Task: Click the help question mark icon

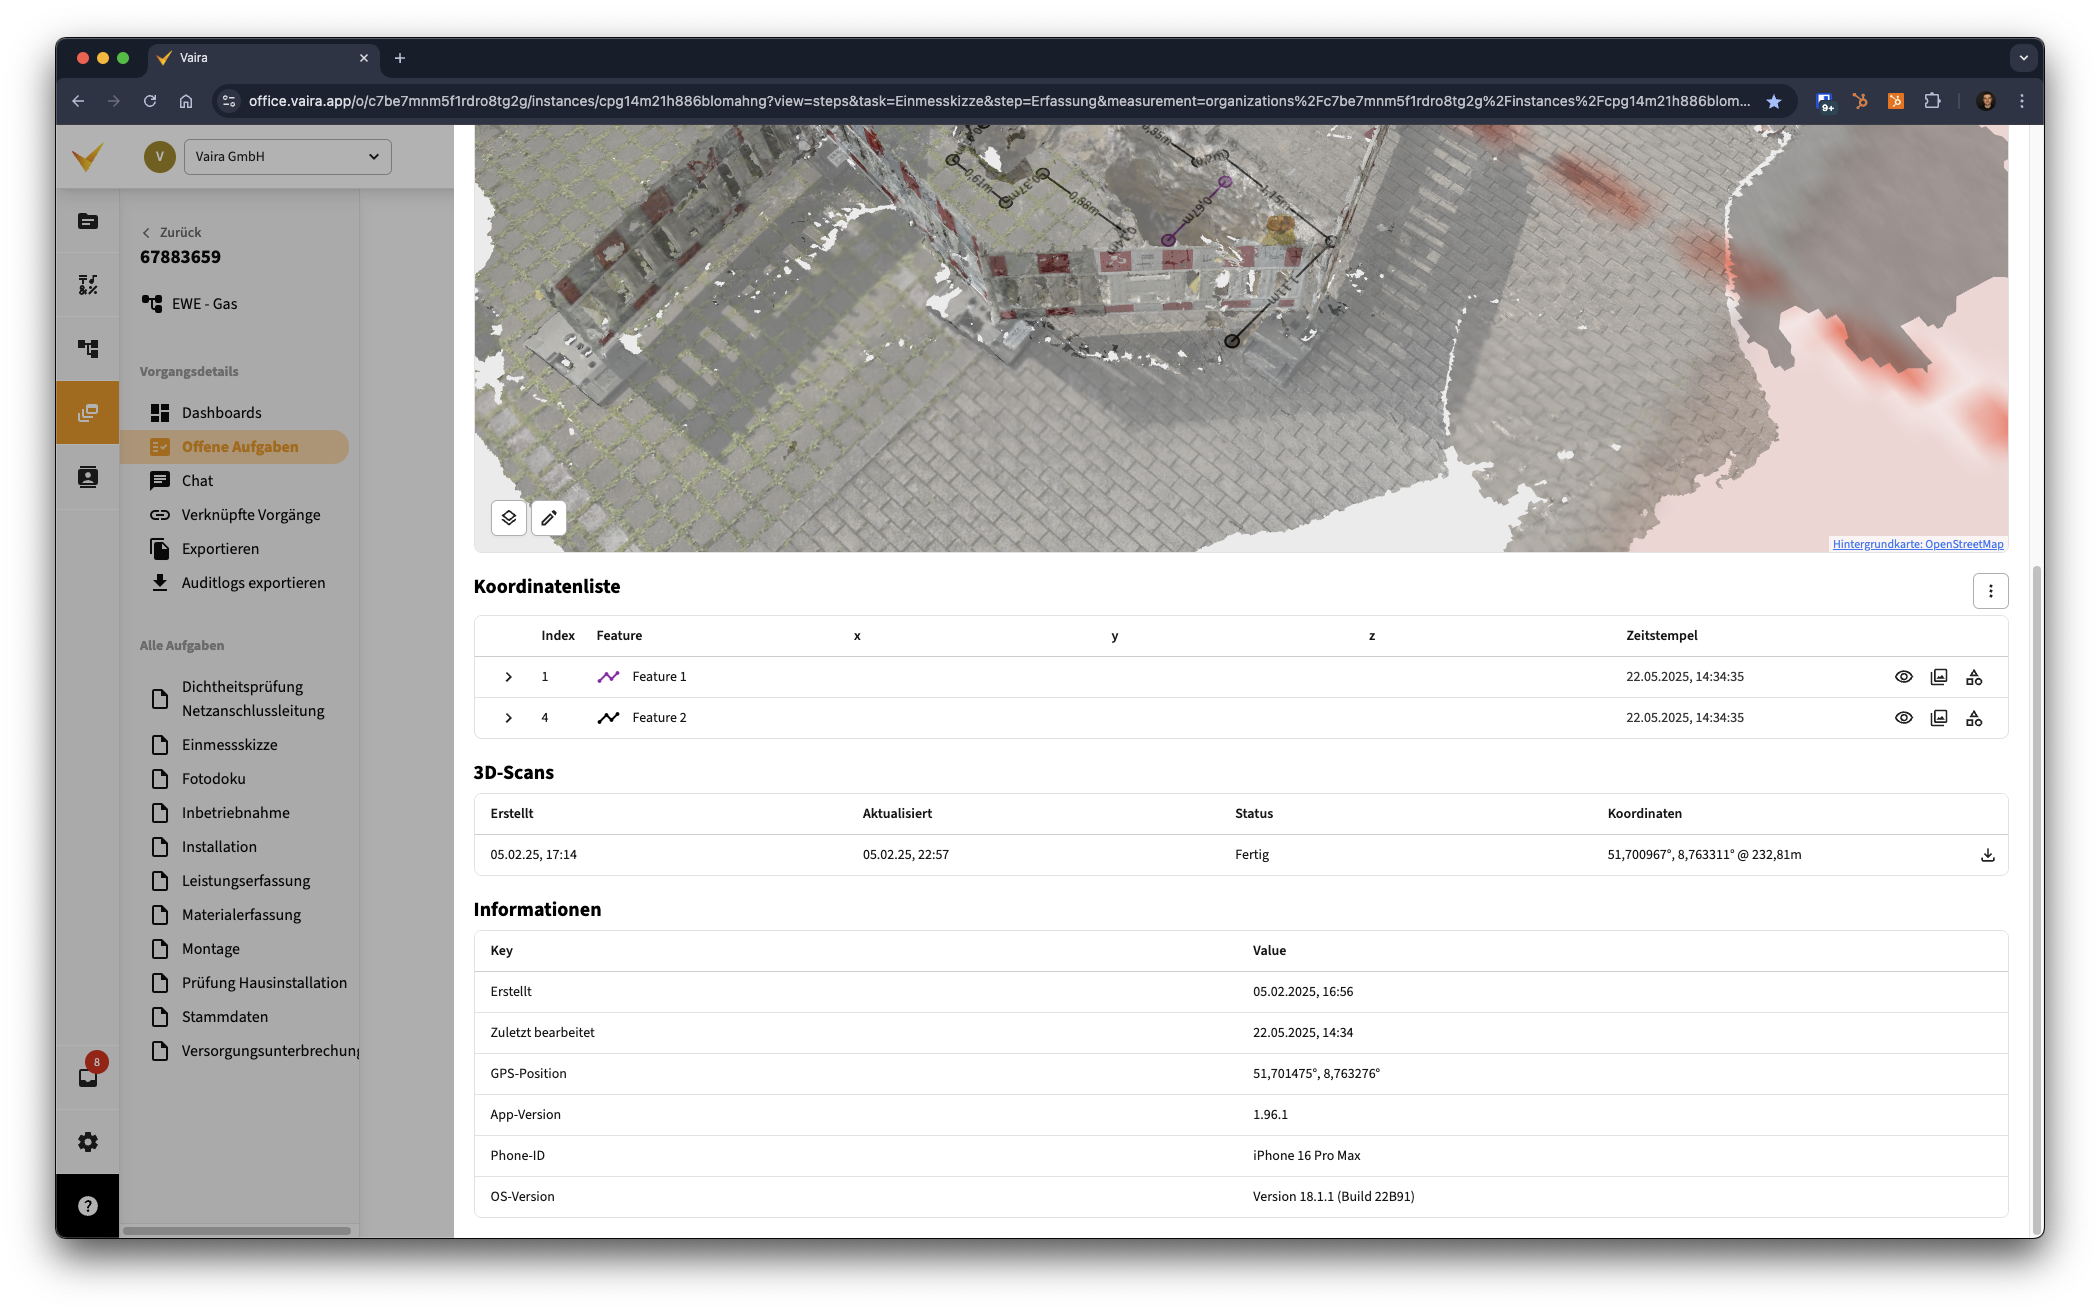Action: (88, 1206)
